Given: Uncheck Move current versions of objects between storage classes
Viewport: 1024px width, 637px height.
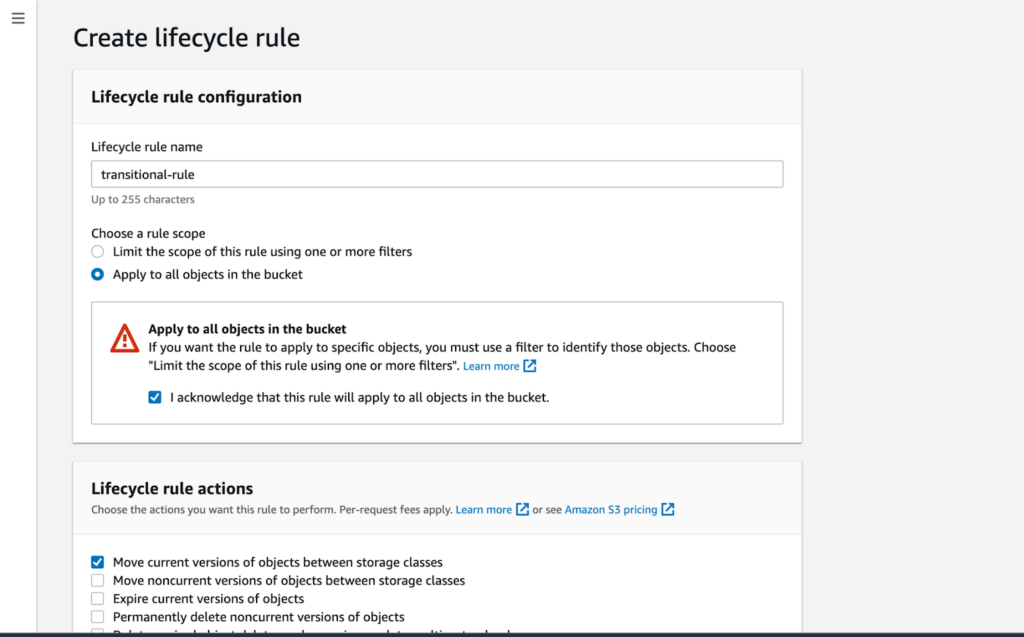Looking at the screenshot, I should 97,562.
